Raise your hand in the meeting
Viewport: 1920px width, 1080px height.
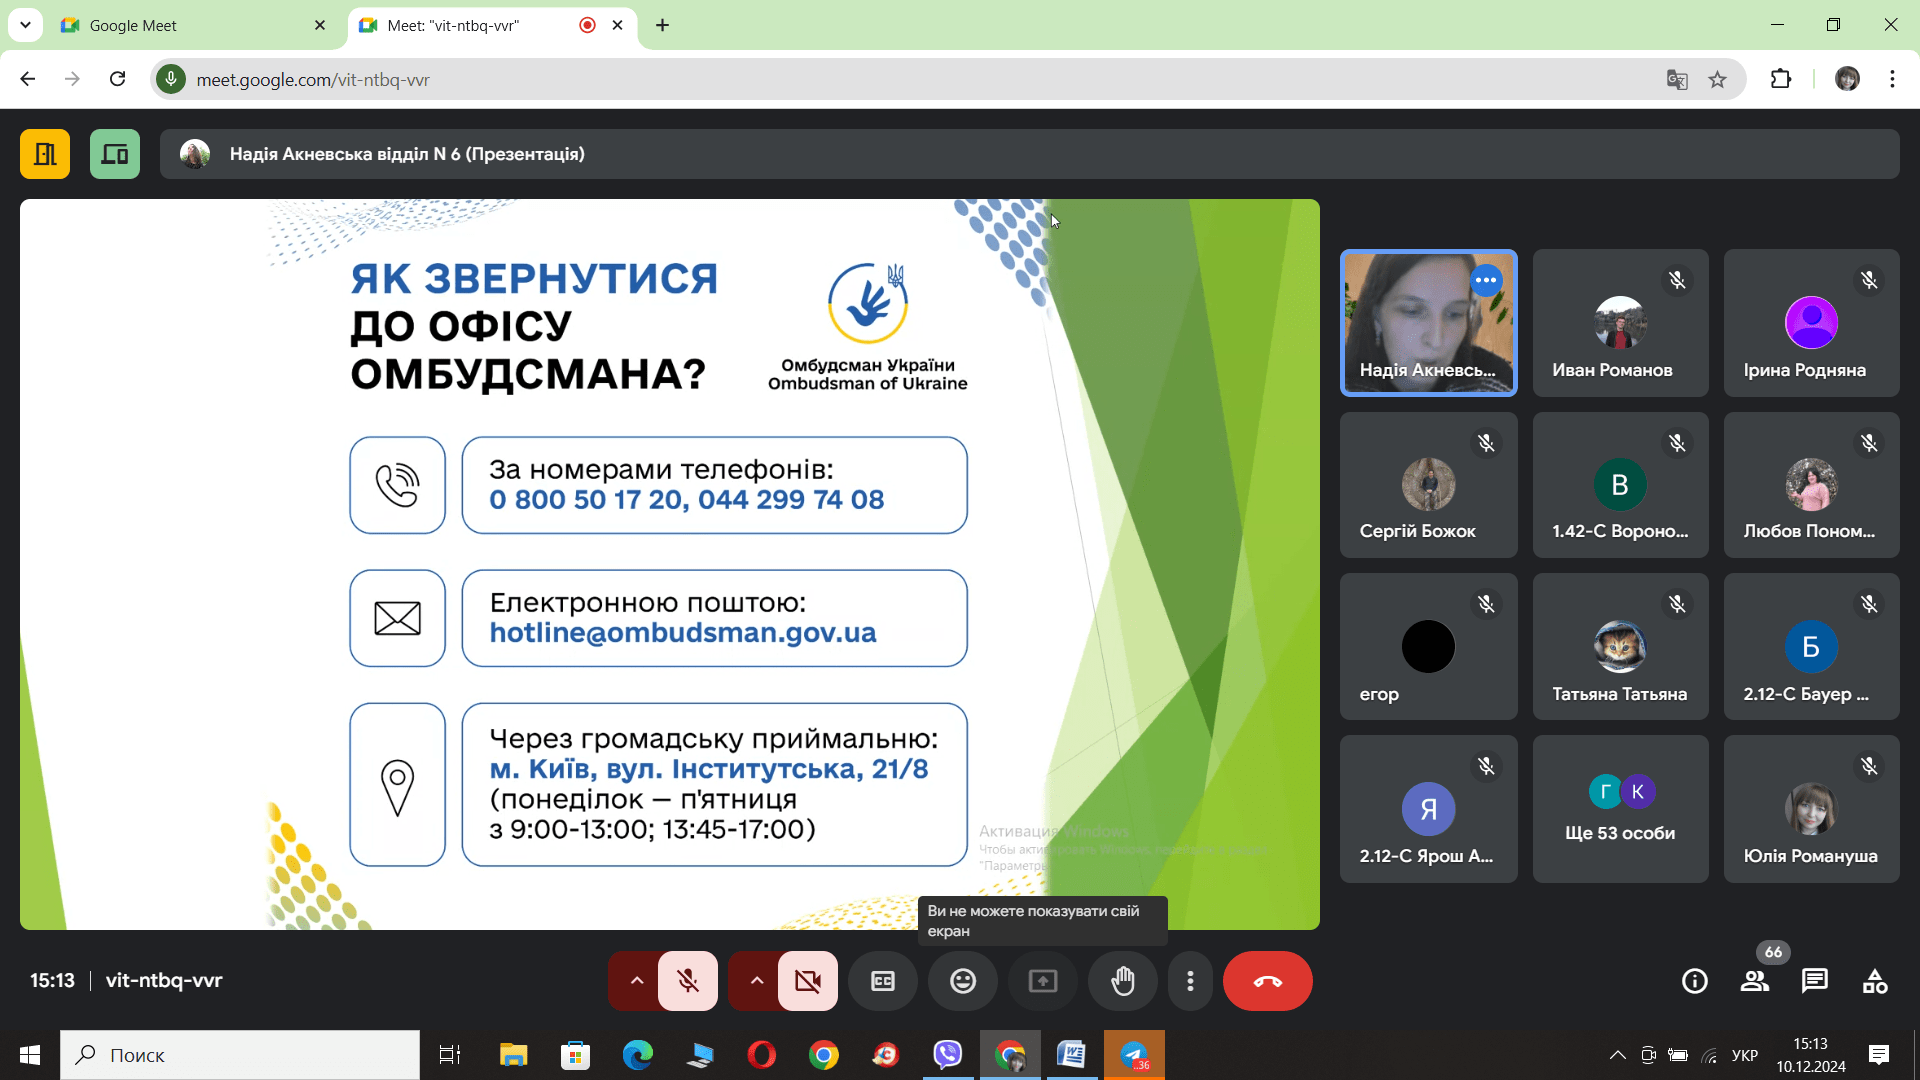1123,981
